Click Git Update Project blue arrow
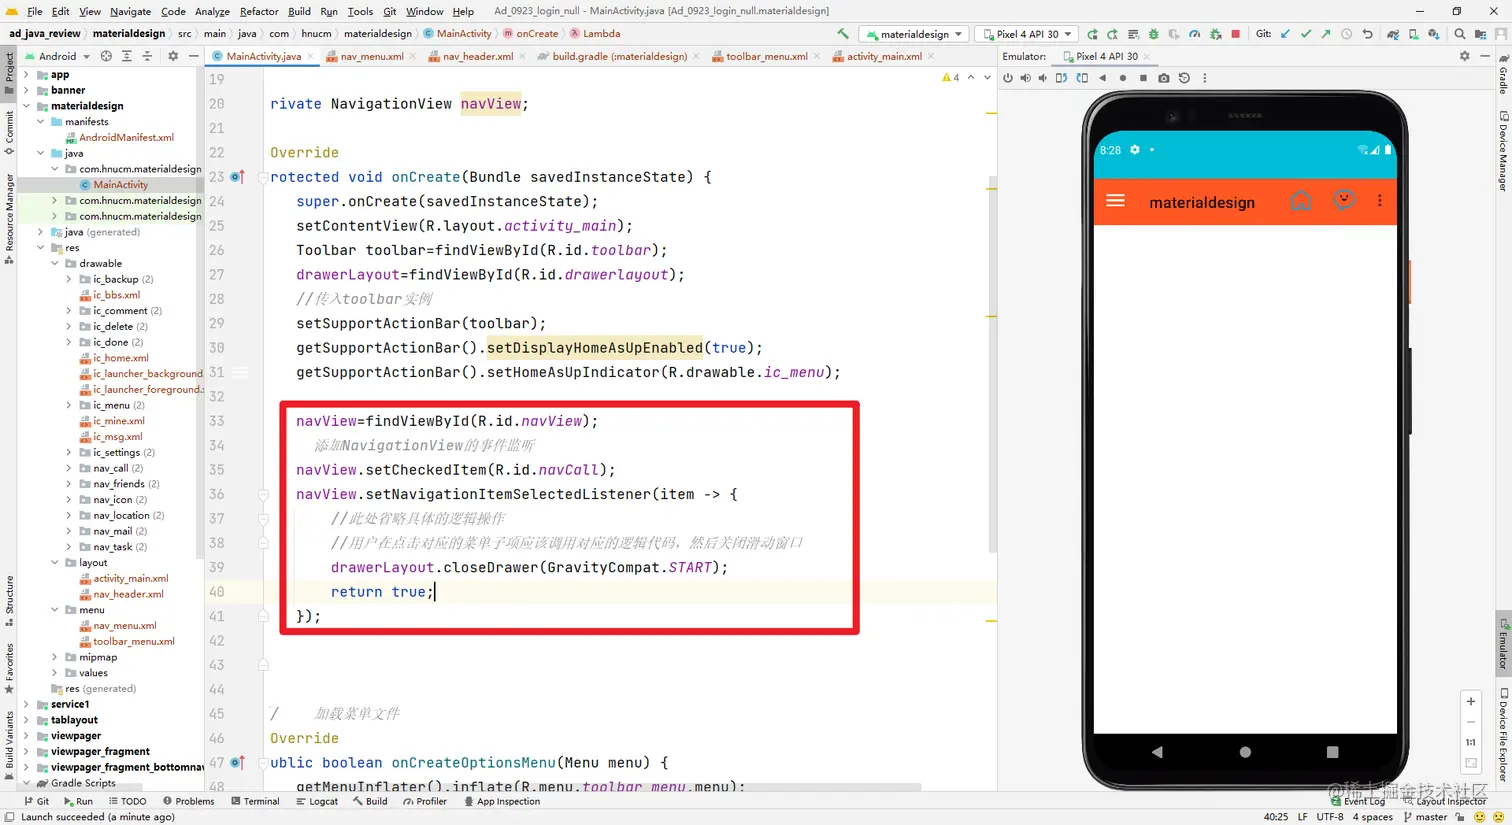1512x825 pixels. click(1285, 34)
